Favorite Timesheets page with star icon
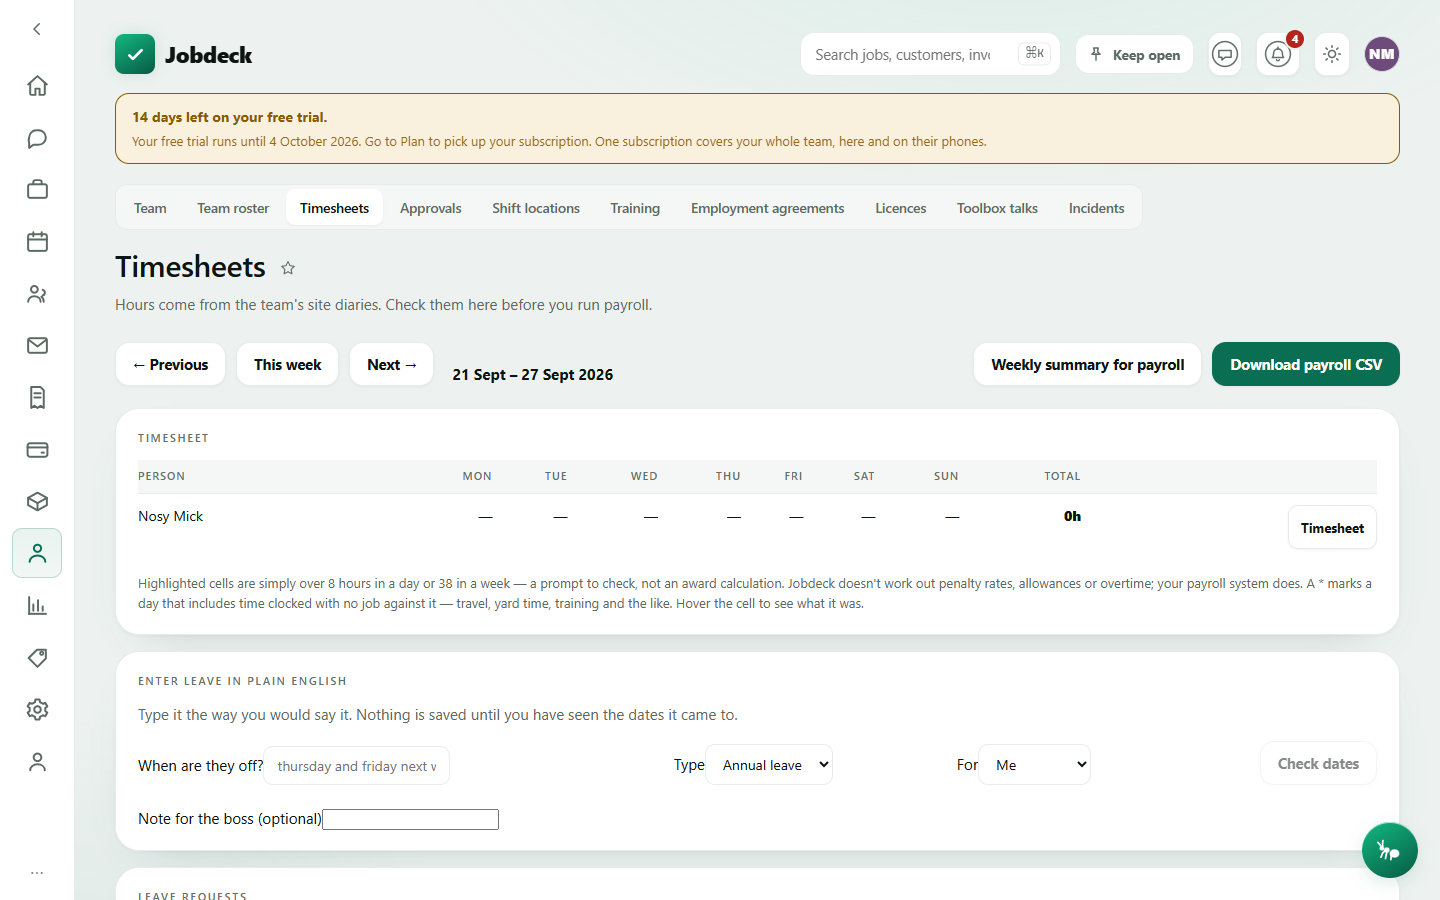Viewport: 1440px width, 900px height. 288,268
